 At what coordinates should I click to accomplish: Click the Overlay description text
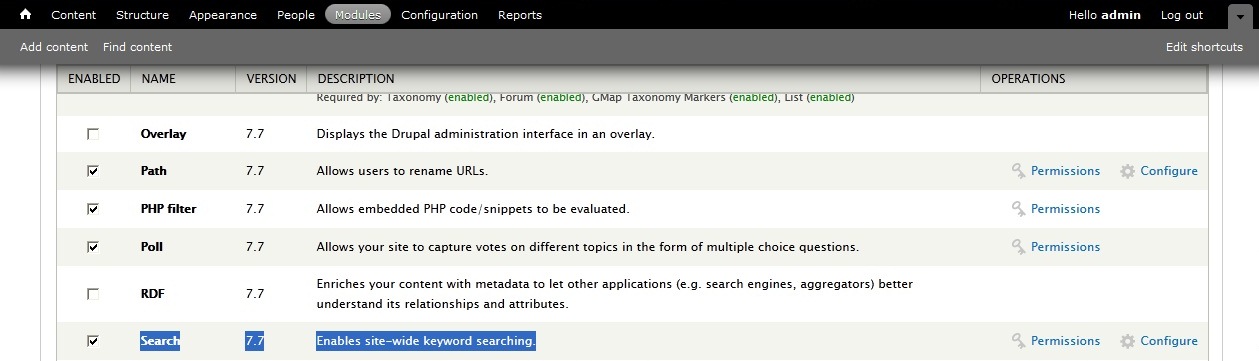click(x=486, y=134)
